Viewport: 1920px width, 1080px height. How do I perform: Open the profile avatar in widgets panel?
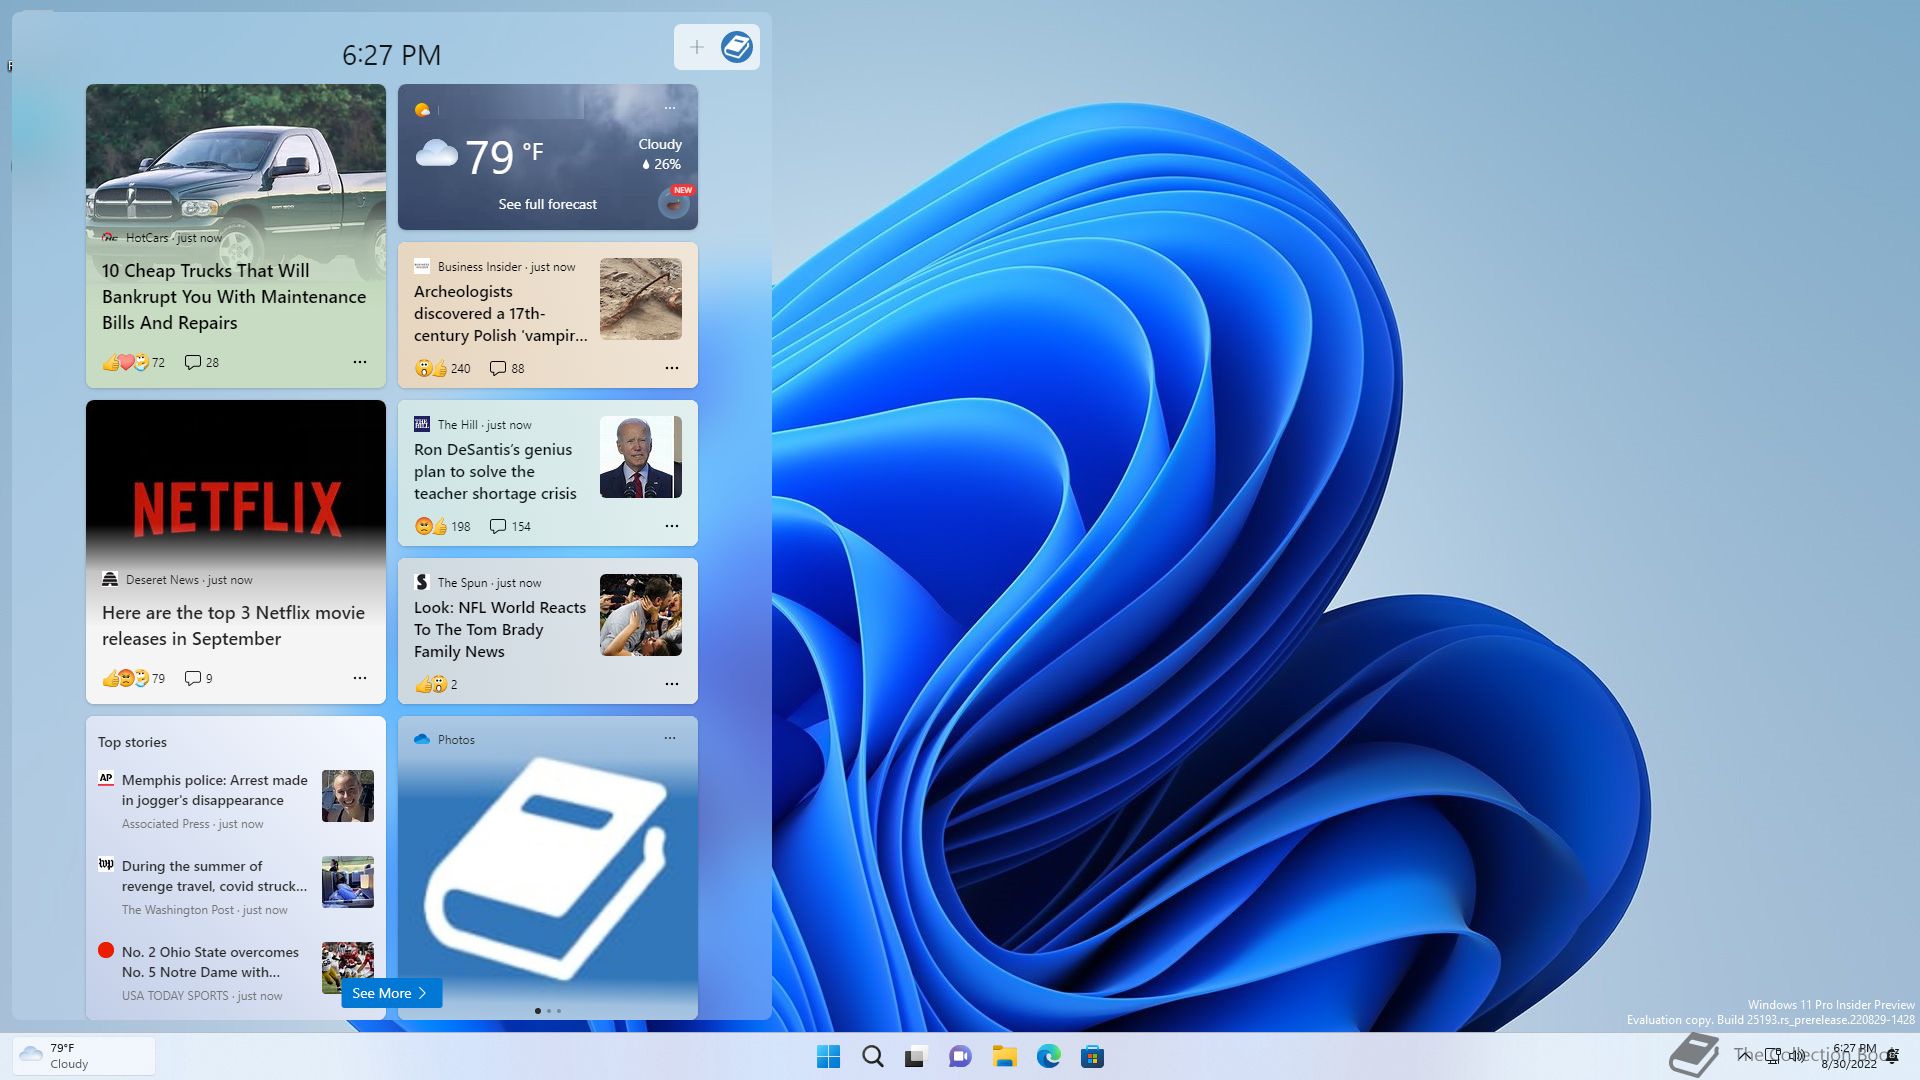point(737,47)
